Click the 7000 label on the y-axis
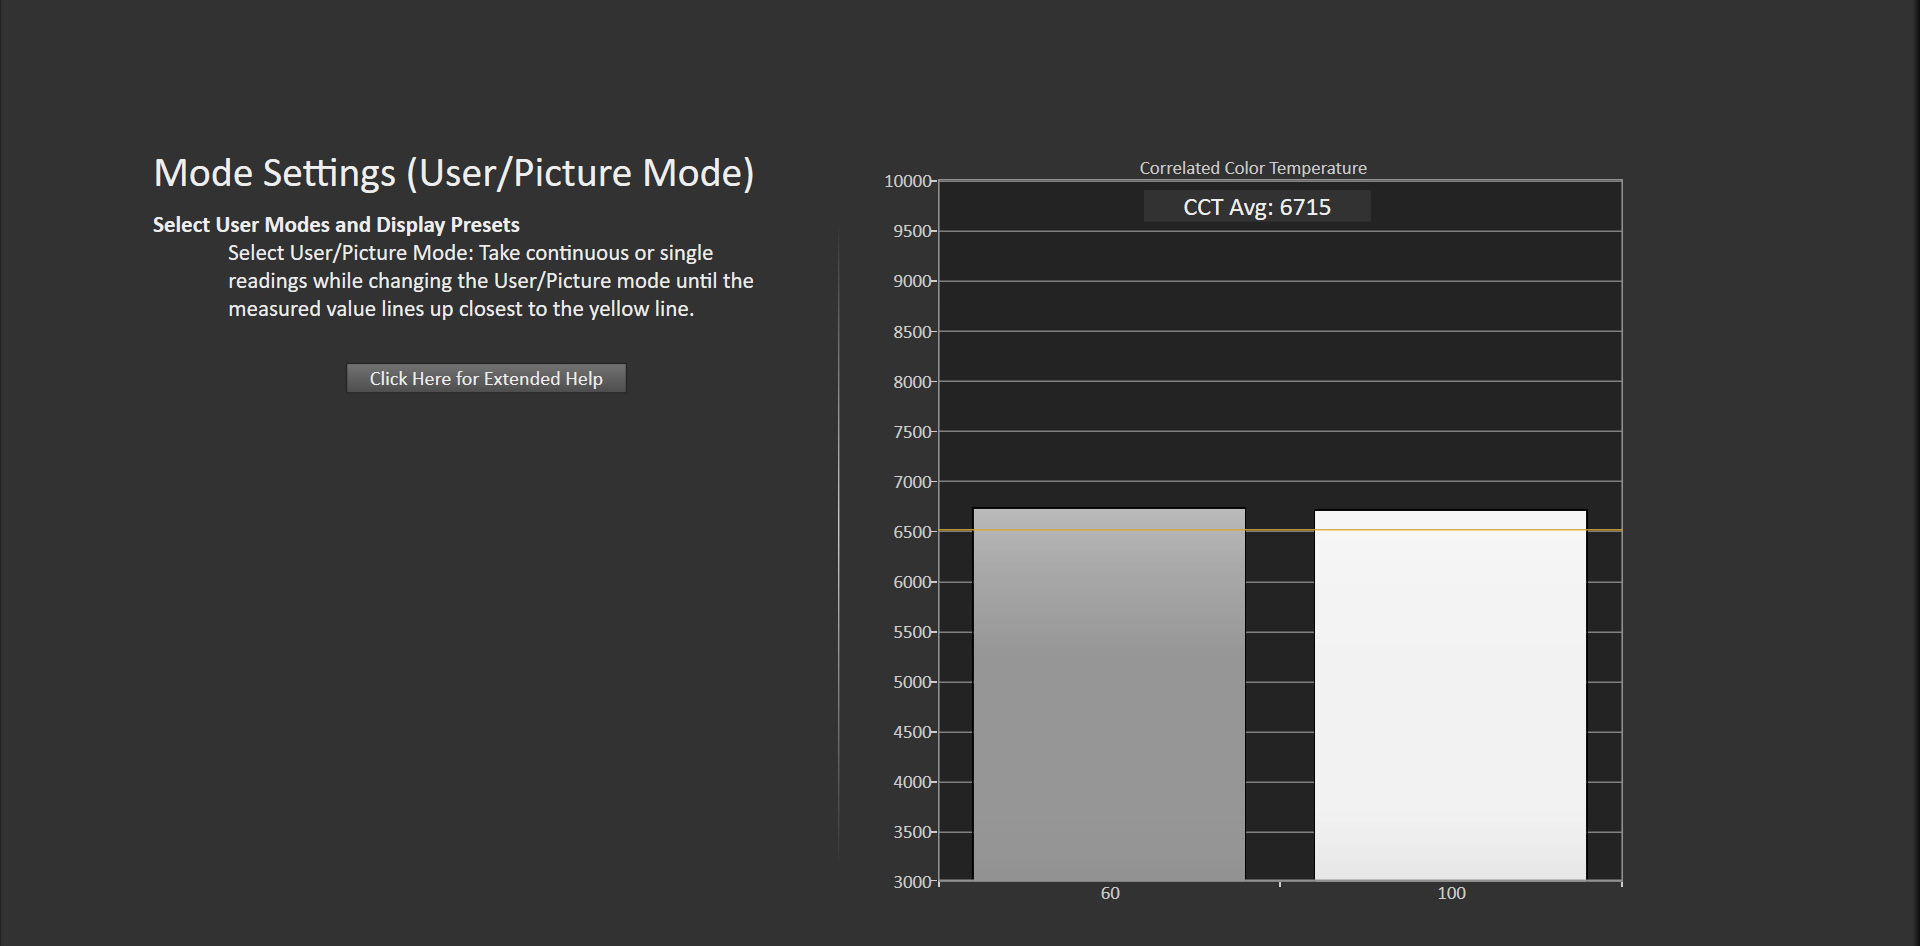The height and width of the screenshot is (946, 1920). [x=912, y=482]
